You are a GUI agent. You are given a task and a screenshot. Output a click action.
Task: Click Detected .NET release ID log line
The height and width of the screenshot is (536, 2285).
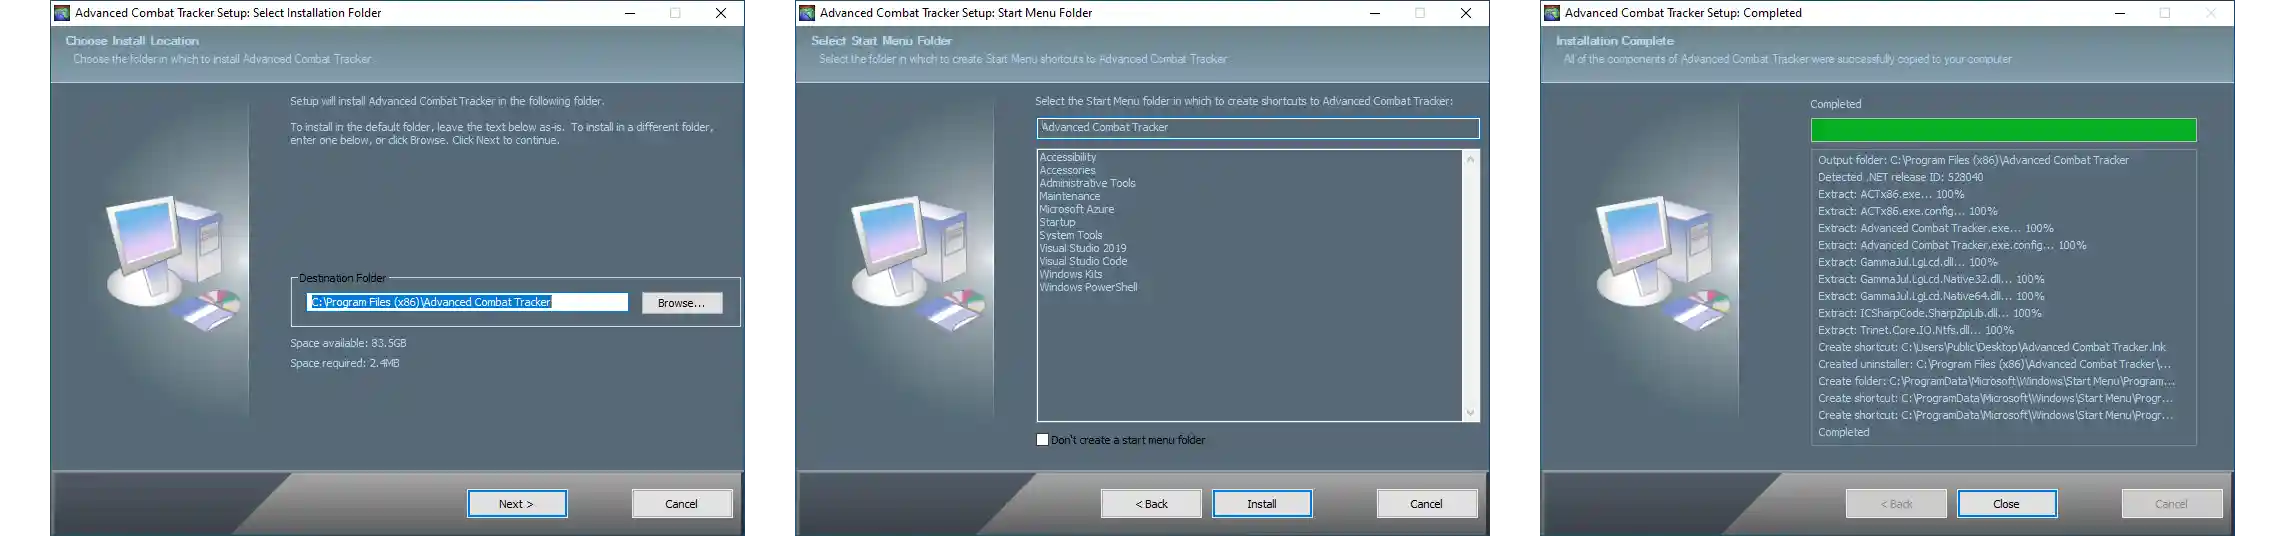click(x=1900, y=177)
